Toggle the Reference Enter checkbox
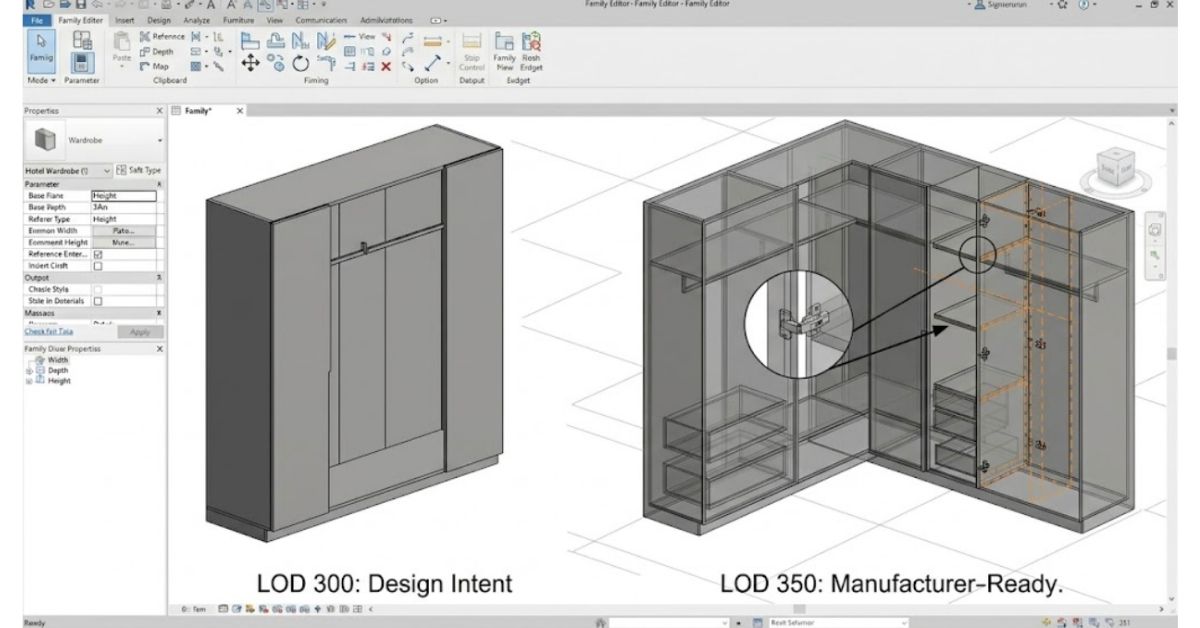Viewport: 1200px width, 628px height. [97, 255]
